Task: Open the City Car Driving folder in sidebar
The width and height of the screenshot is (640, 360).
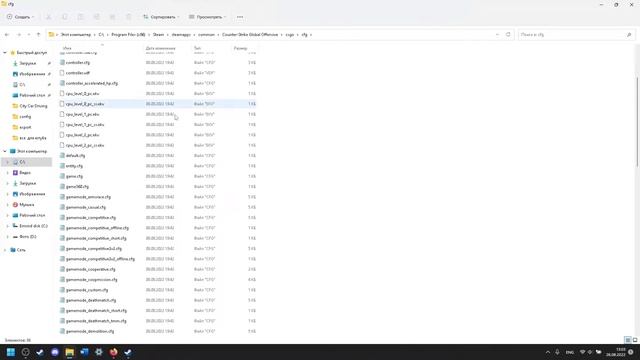Action: tap(33, 106)
